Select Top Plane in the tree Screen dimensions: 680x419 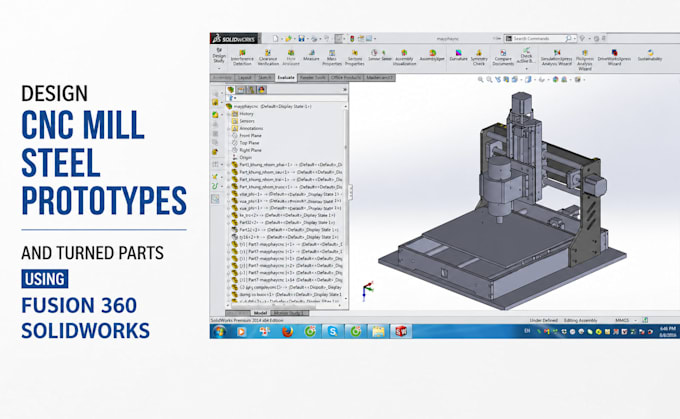249,143
